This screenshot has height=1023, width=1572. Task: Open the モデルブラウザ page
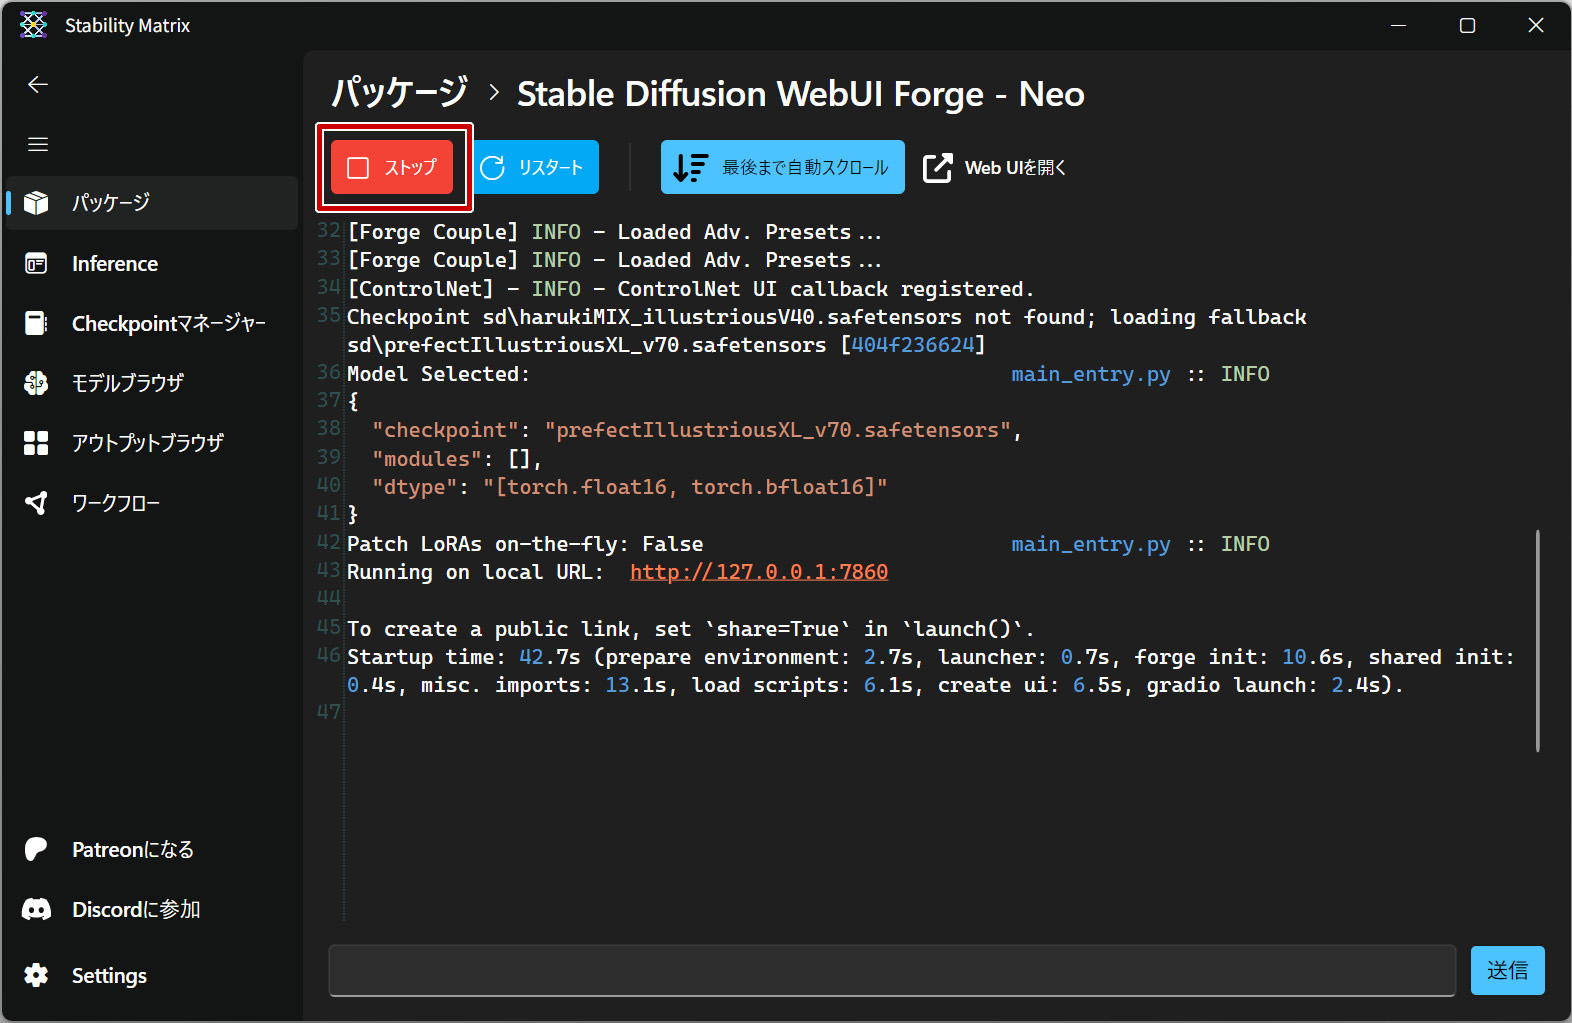coord(127,383)
